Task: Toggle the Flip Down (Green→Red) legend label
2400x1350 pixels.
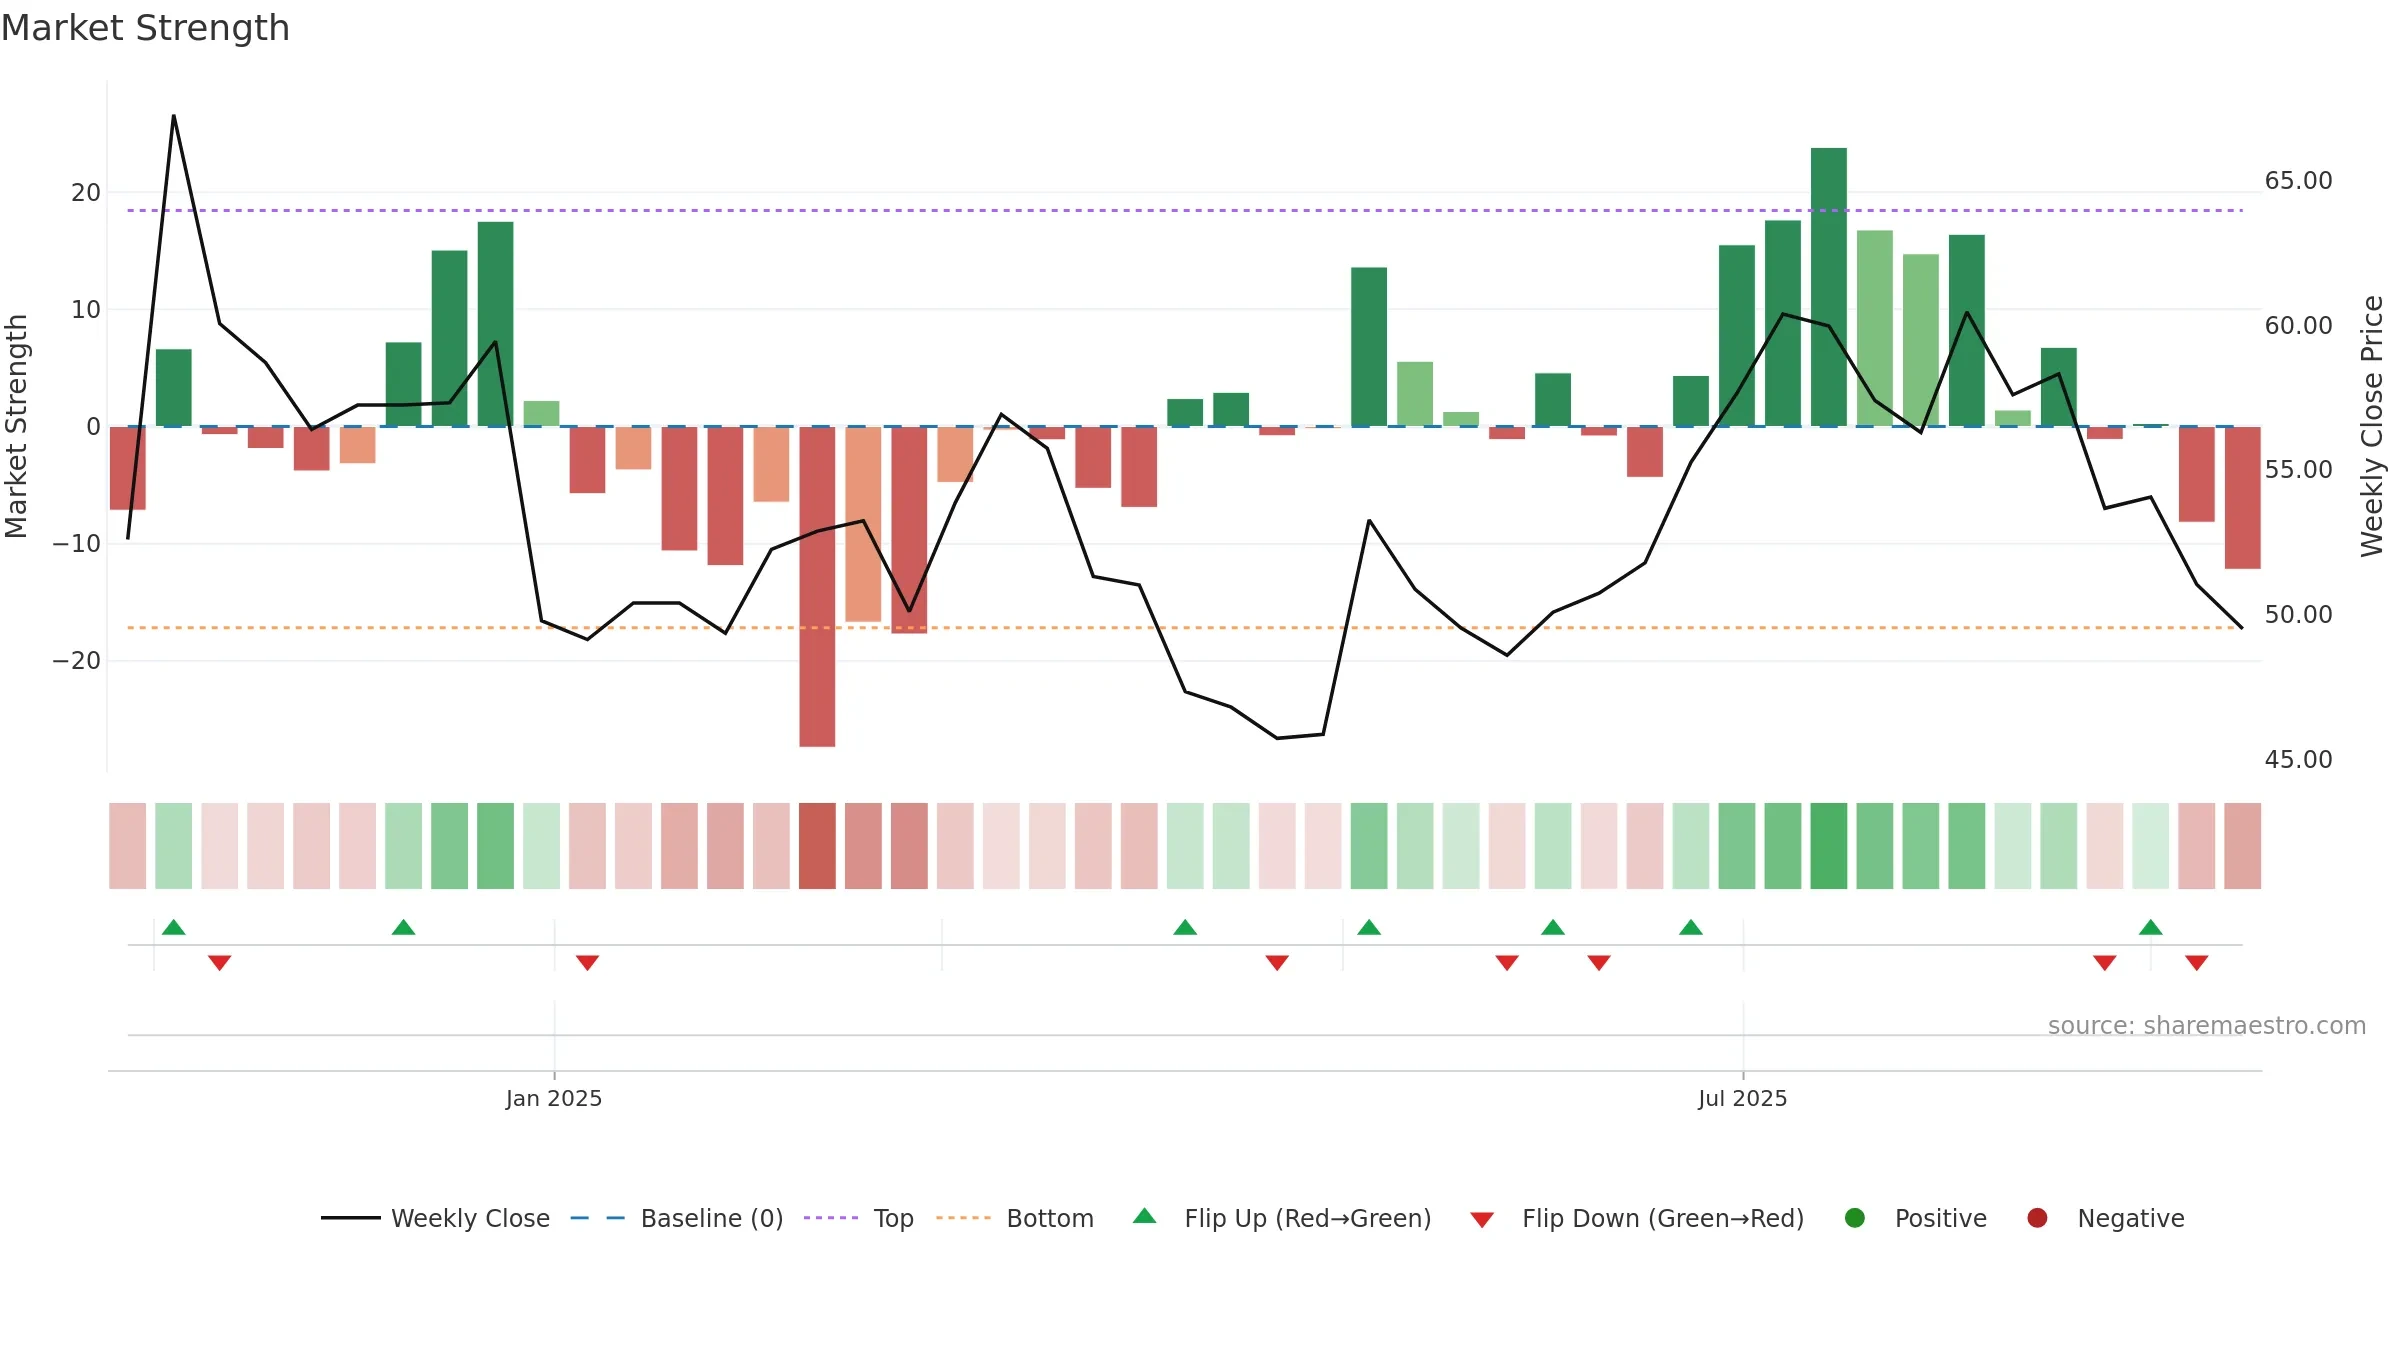Action: coord(1663,1218)
